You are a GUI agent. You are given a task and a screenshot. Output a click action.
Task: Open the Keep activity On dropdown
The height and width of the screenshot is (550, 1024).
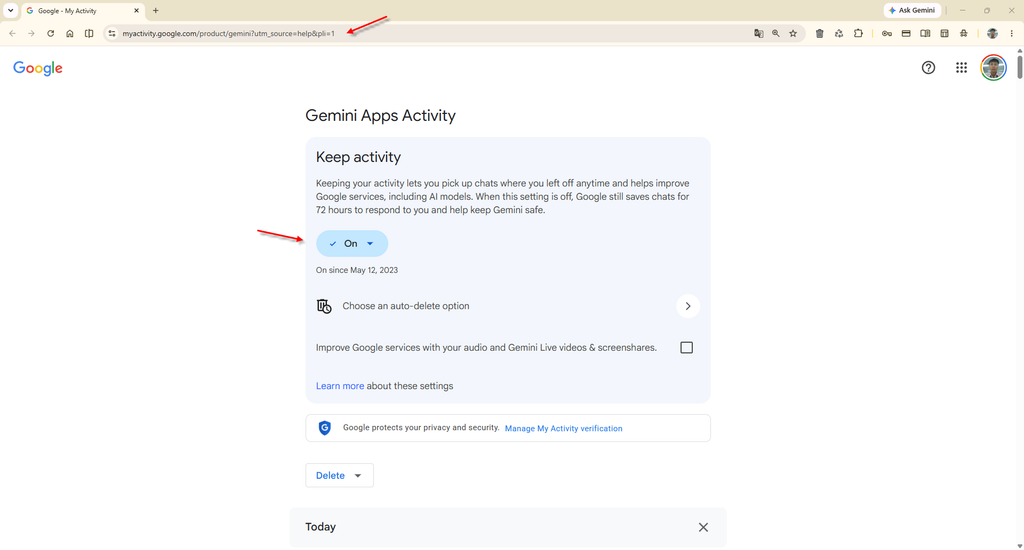352,244
